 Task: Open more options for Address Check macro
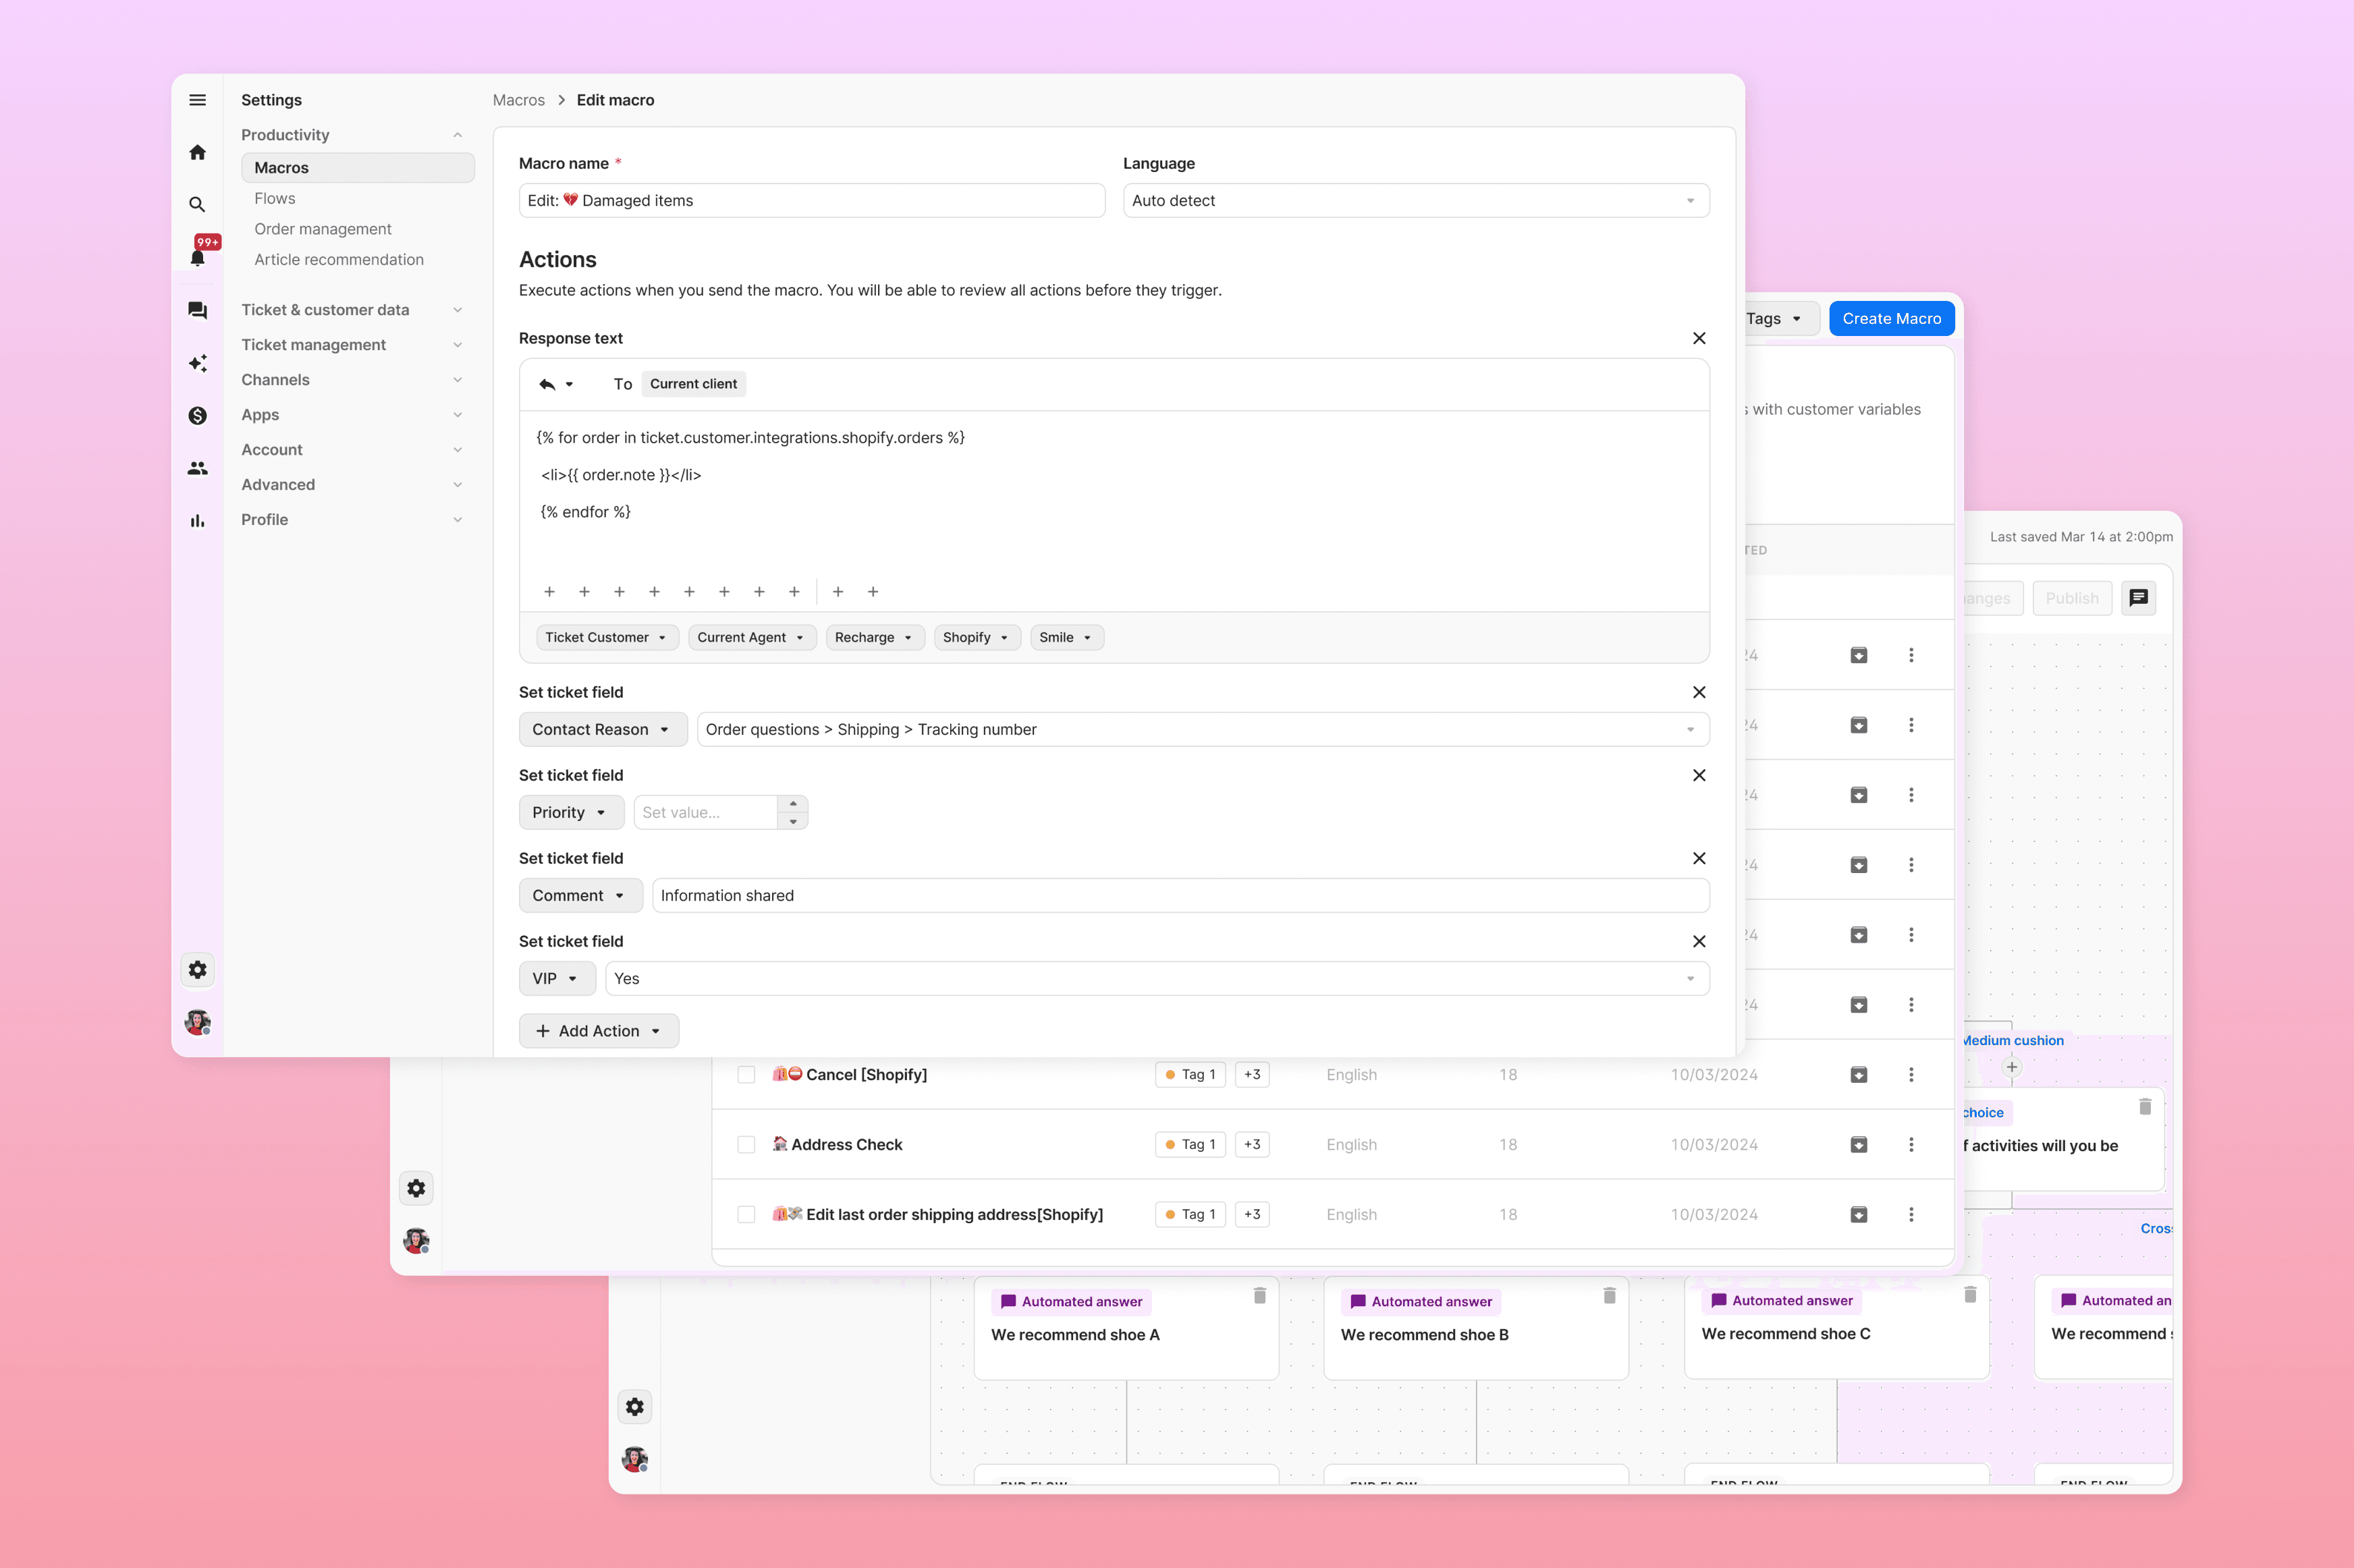tap(1911, 1145)
